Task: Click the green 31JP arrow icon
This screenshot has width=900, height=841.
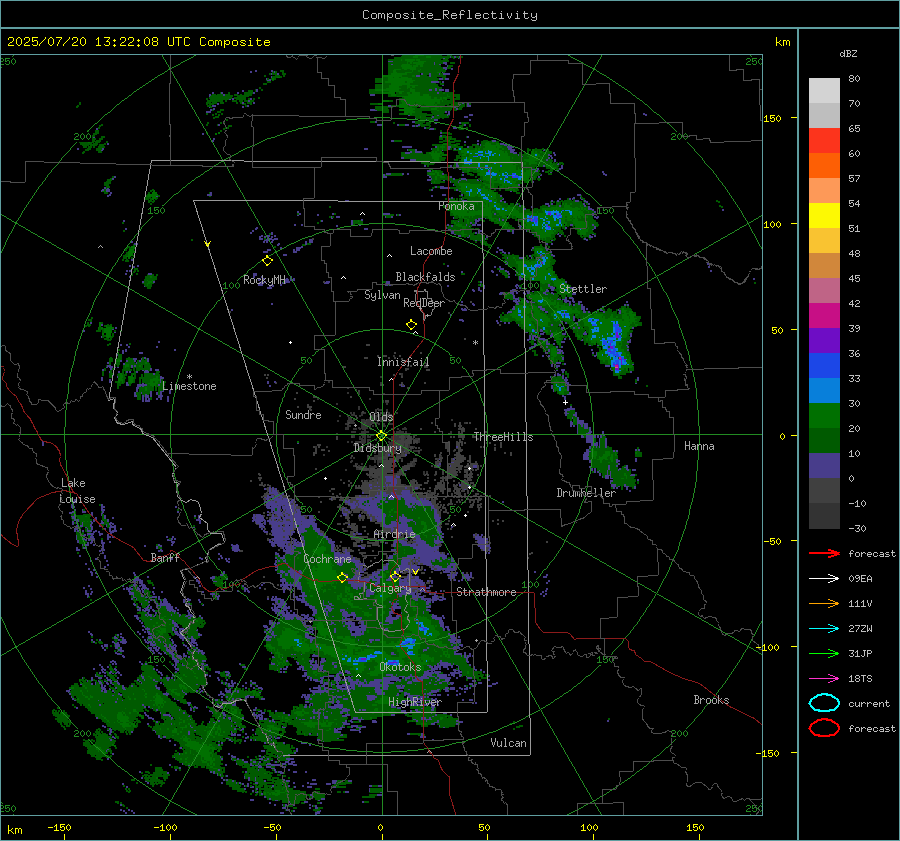Action: 824,653
